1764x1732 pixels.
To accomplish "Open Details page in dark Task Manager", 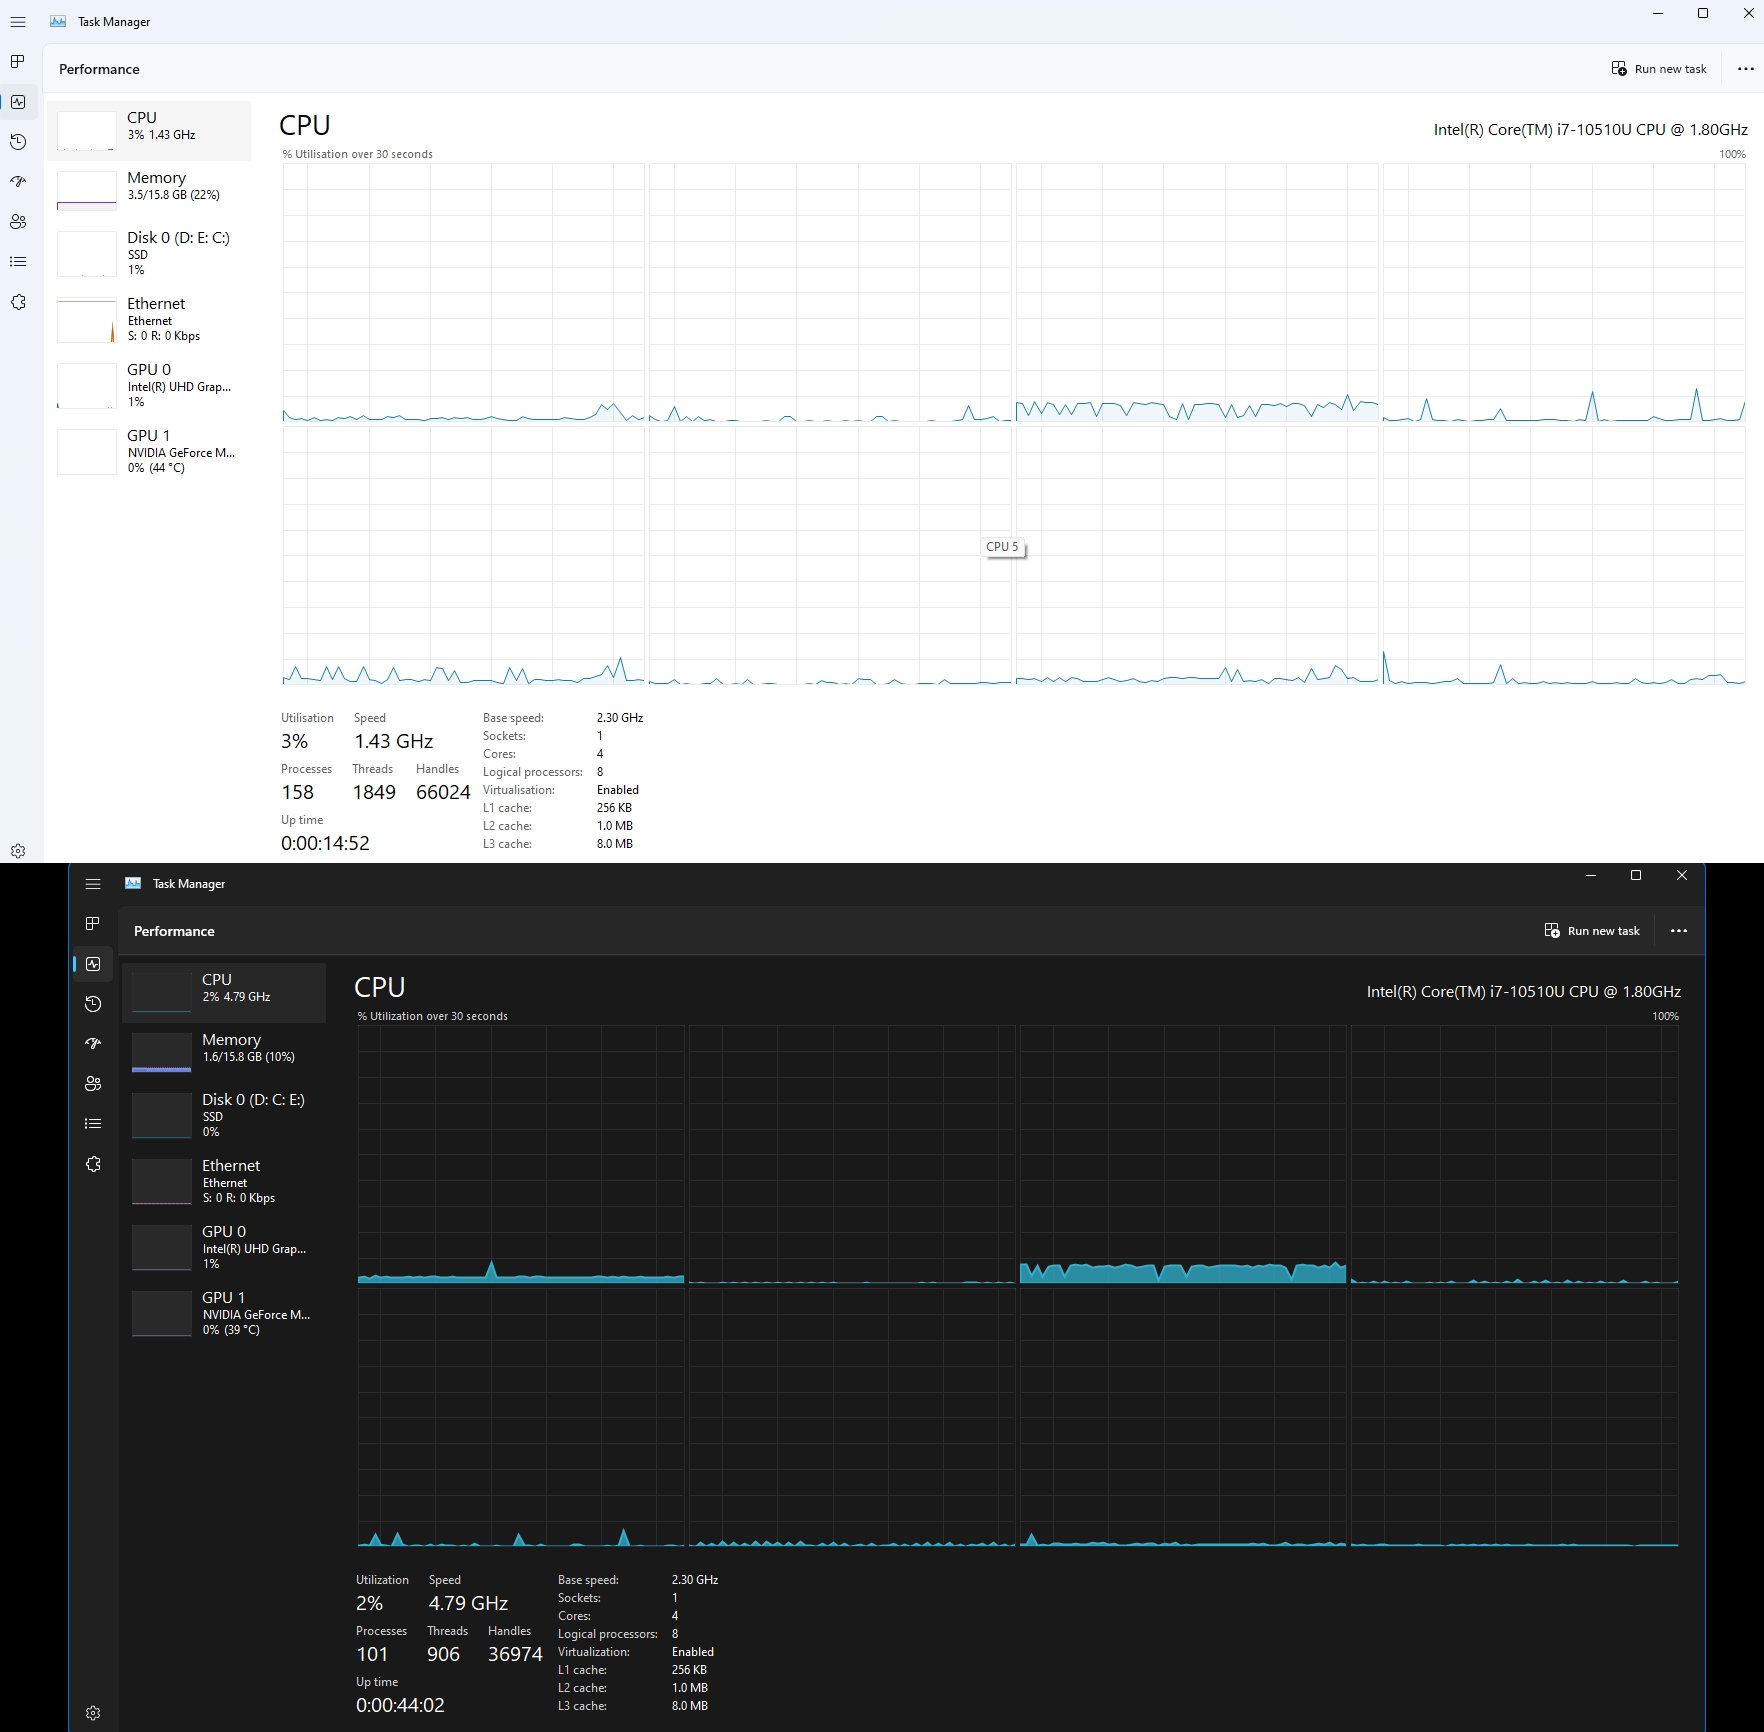I will 93,1124.
